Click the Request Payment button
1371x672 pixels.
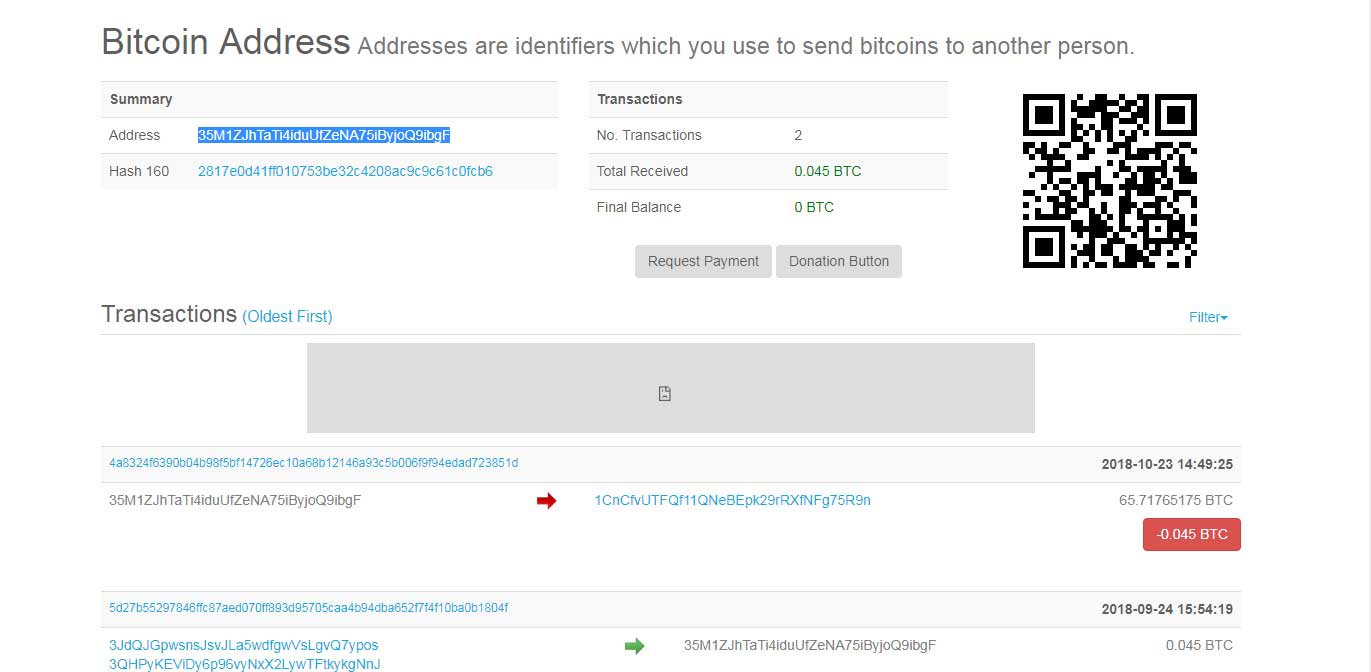(703, 261)
